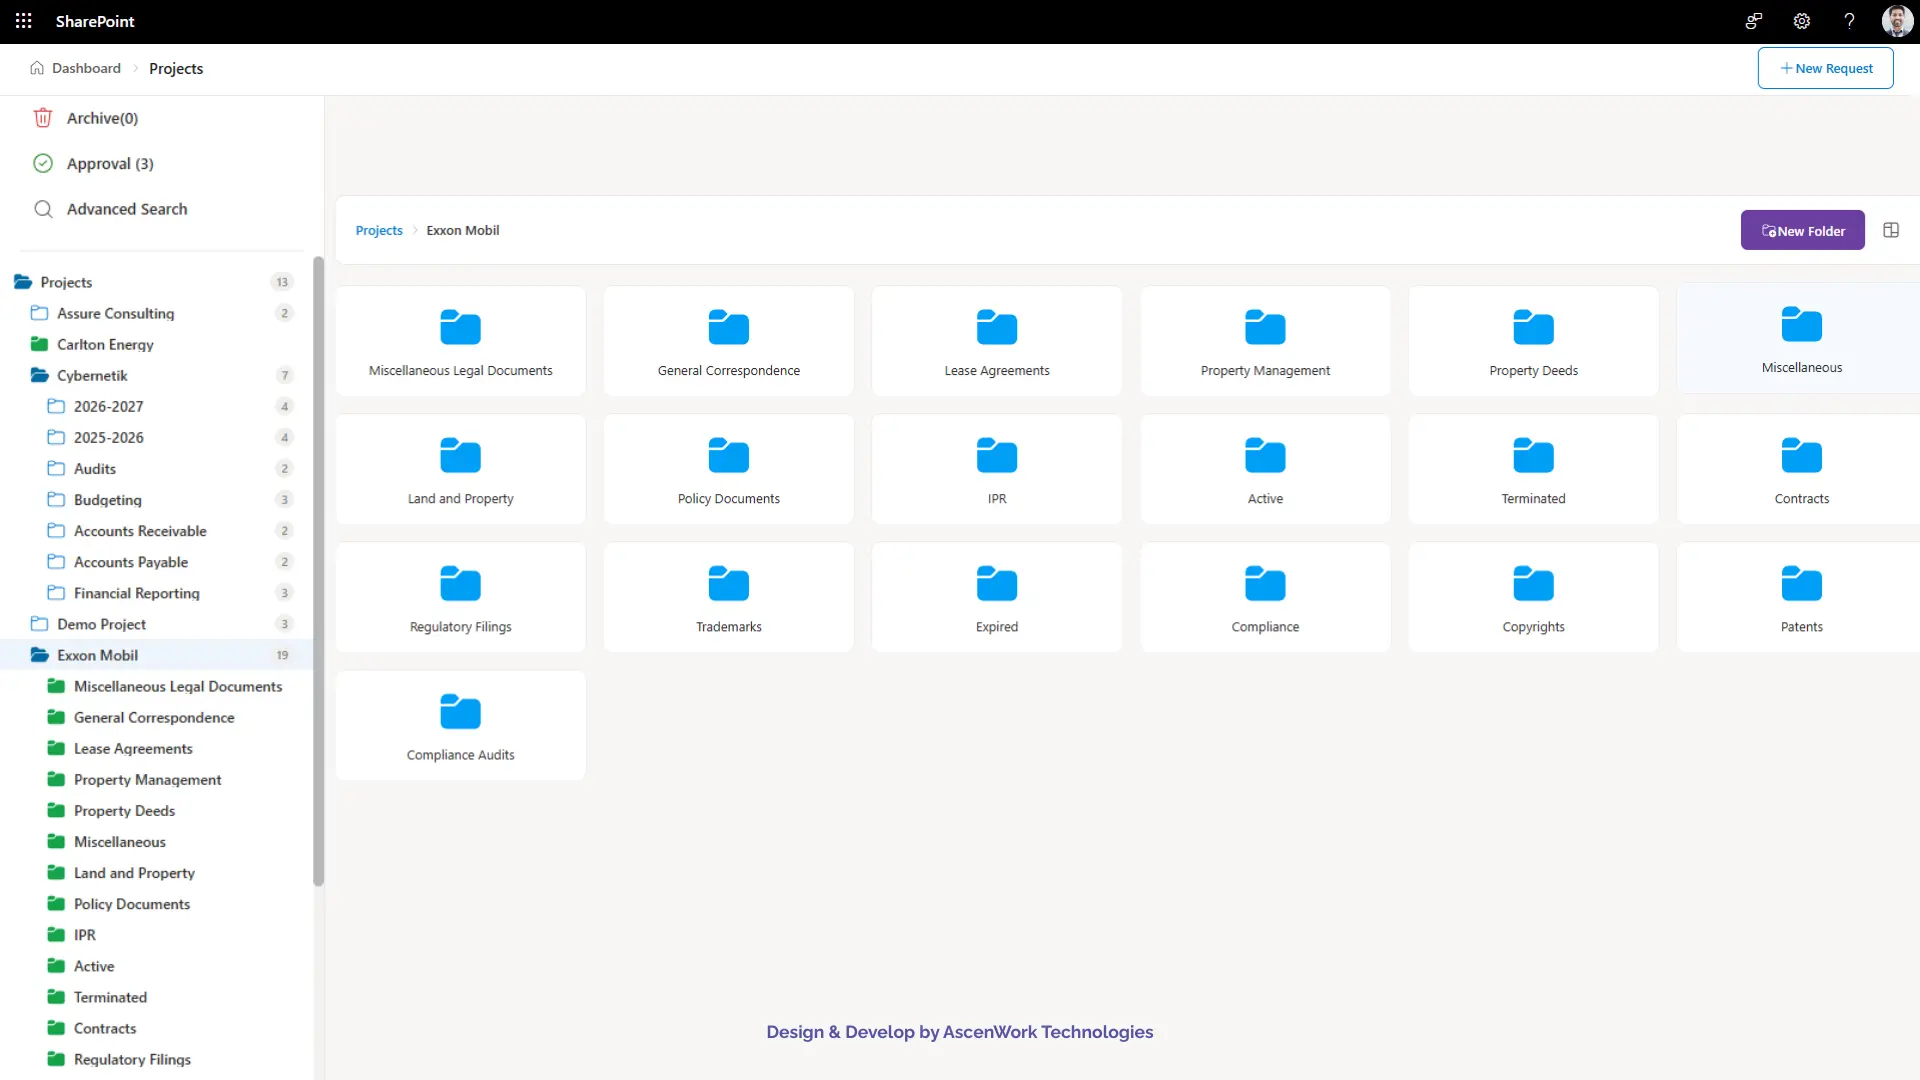Collapse the Cybernetik tree folder
1920x1080 pixels.
[39, 375]
